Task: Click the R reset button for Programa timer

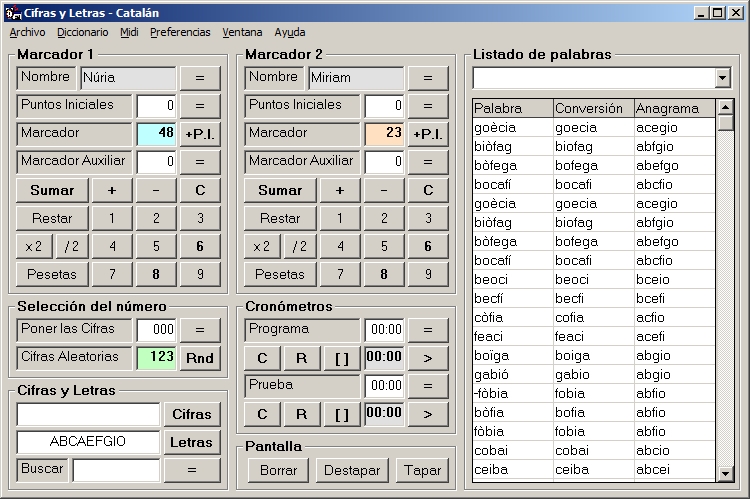Action: tap(300, 358)
